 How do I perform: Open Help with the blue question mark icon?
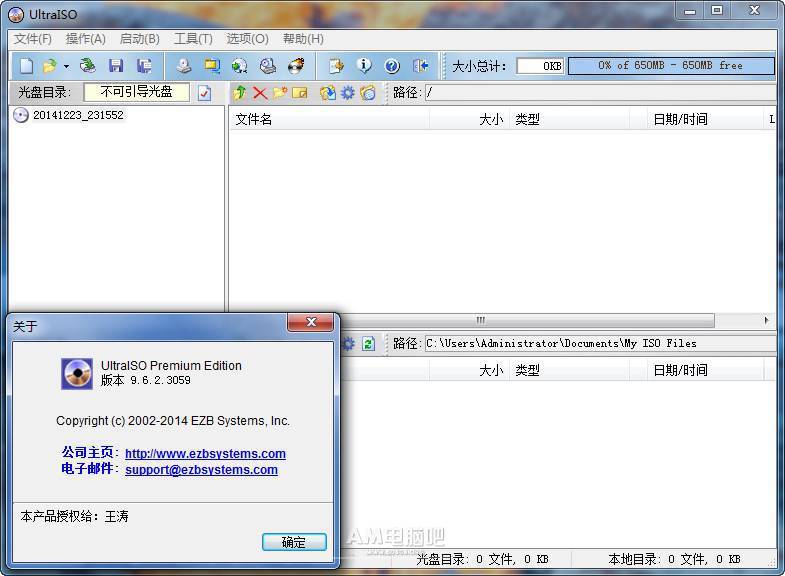click(392, 66)
